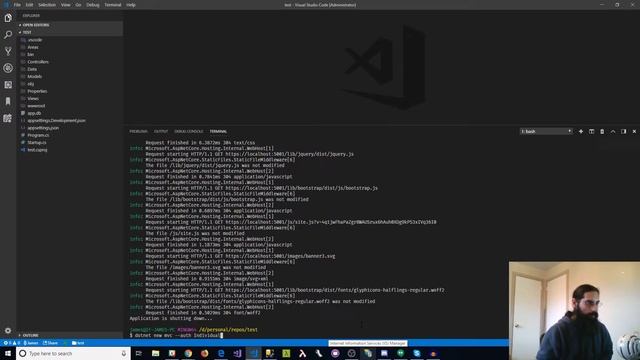The width and height of the screenshot is (640, 360).
Task: Switch to the DEBUG CONSOLE tab
Action: click(x=189, y=131)
